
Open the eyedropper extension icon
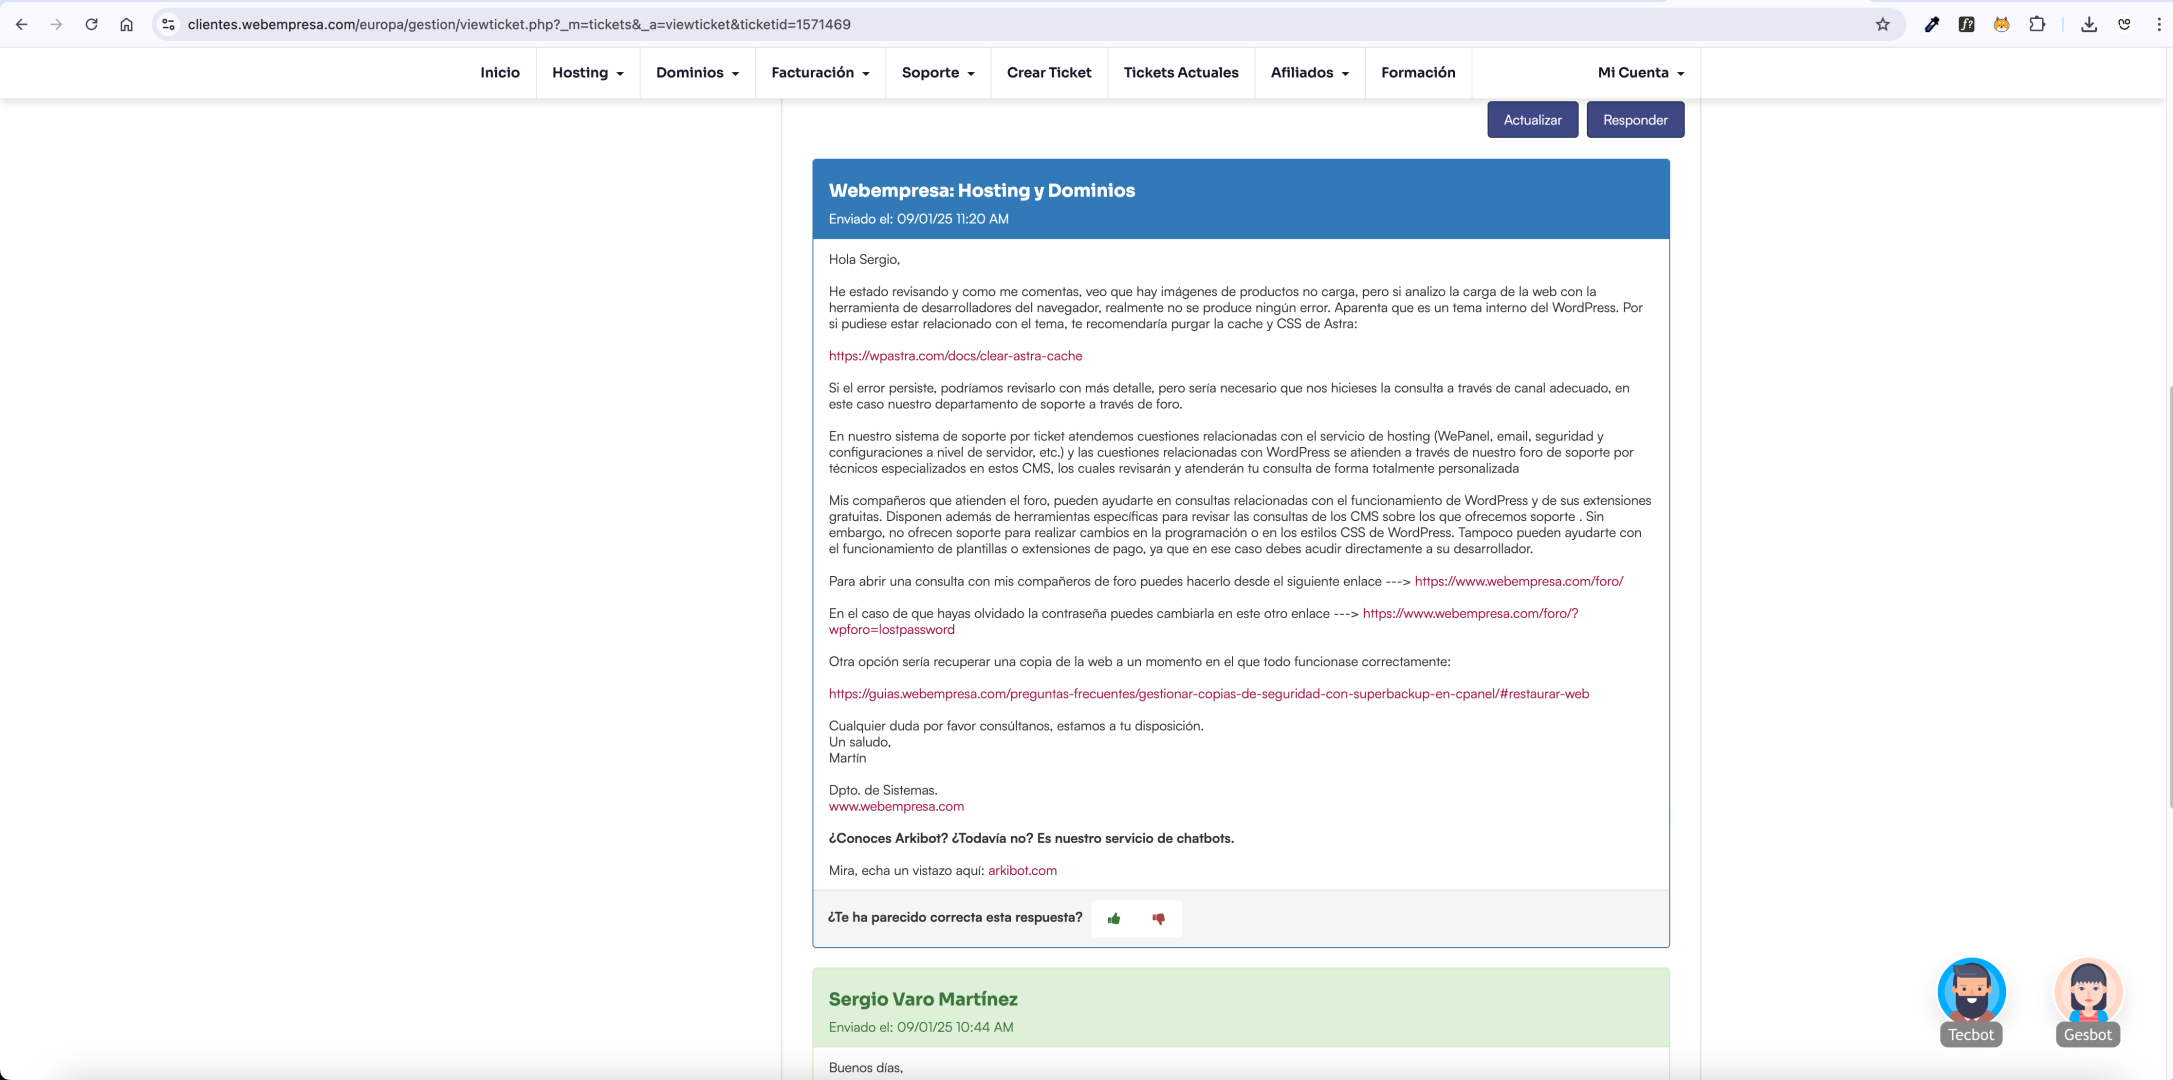click(x=1932, y=24)
